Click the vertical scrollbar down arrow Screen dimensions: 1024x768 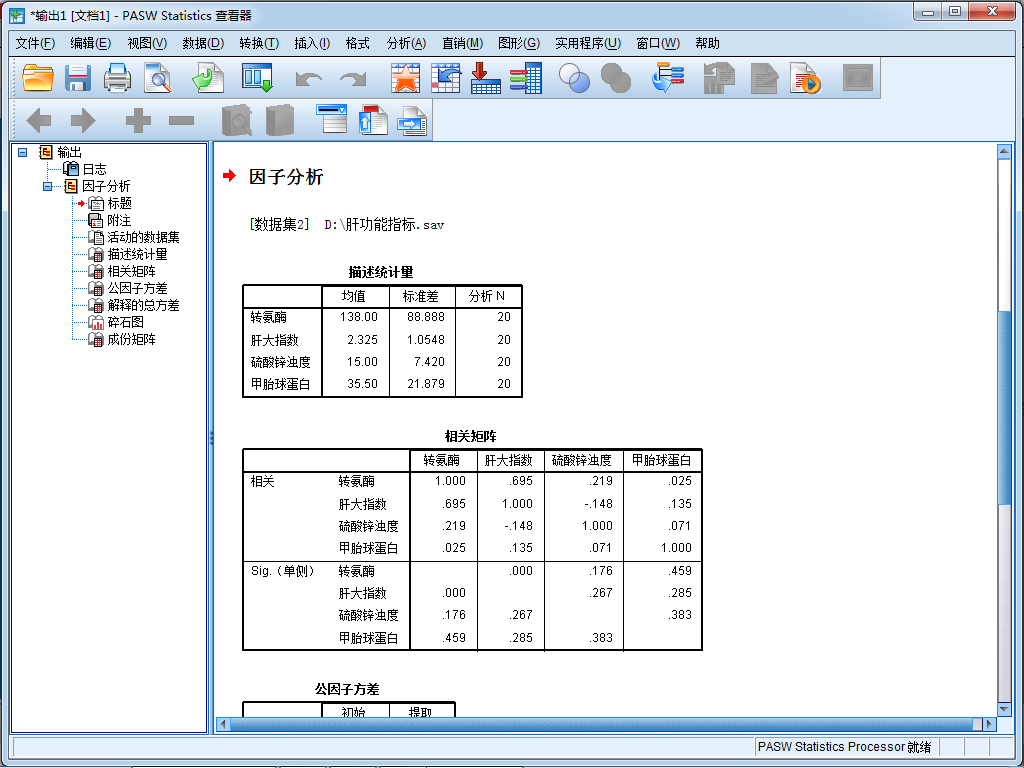[x=1004, y=709]
